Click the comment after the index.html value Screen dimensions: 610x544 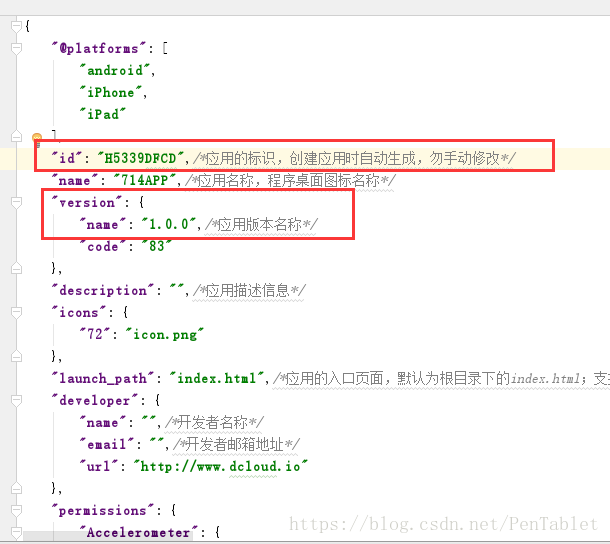click(441, 378)
